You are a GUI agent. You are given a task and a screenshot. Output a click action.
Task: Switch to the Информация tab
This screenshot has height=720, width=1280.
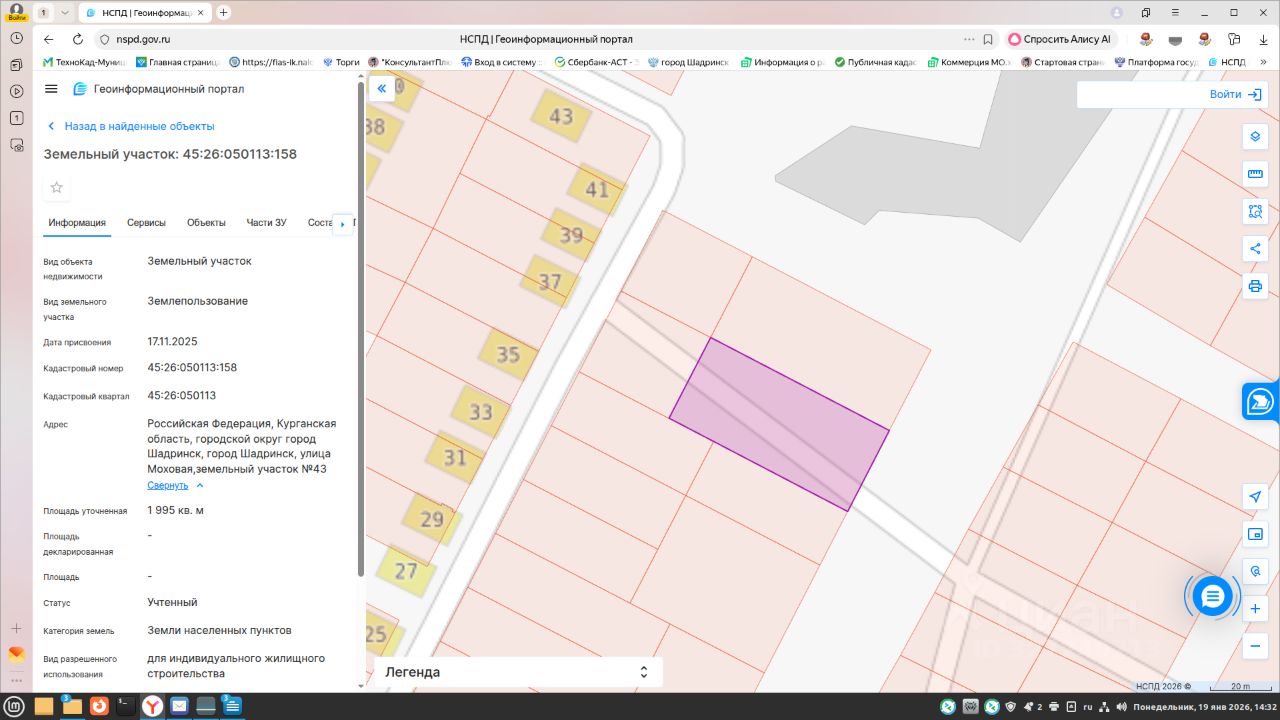77,222
